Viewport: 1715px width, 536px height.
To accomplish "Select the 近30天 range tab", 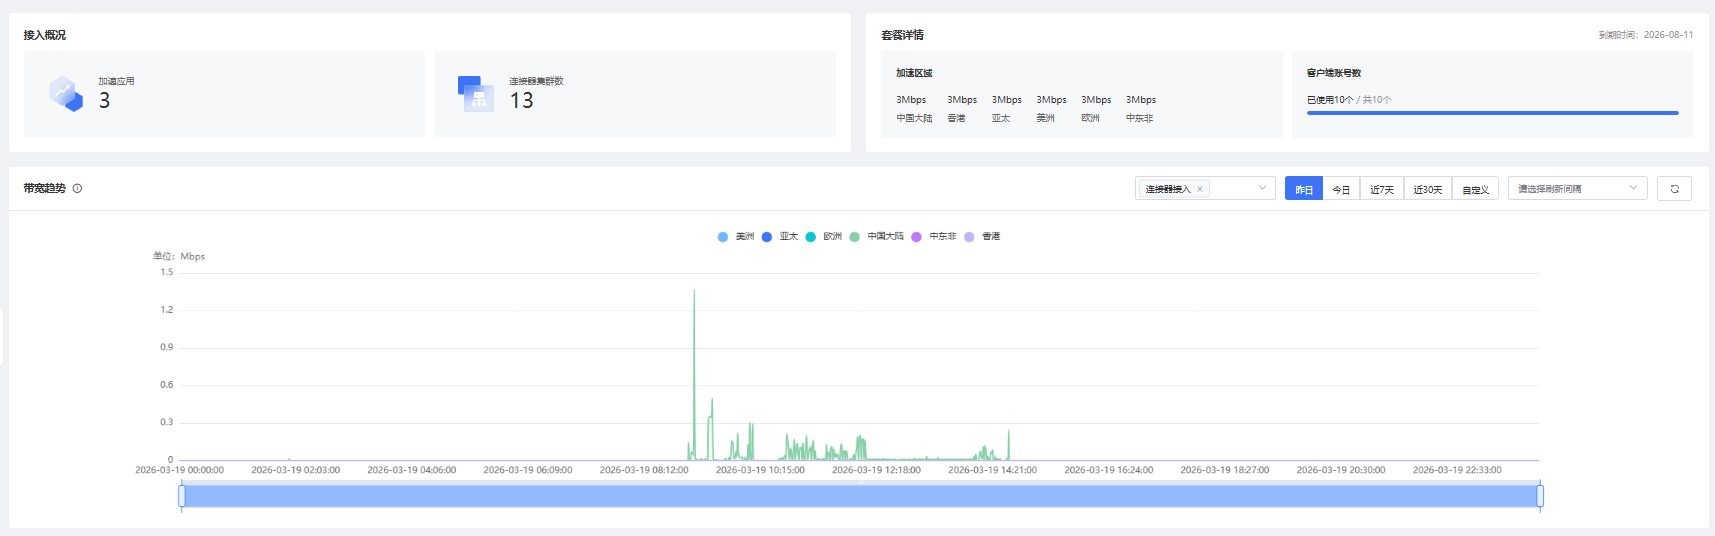I will point(1427,189).
